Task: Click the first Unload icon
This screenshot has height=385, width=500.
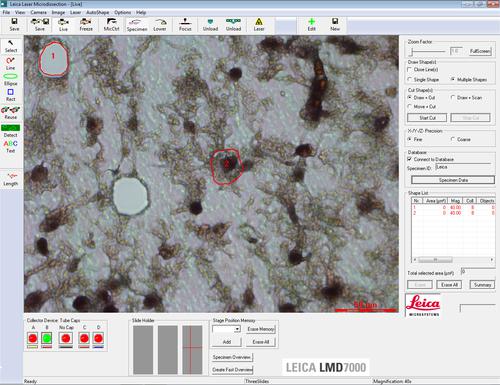Action: tap(210, 25)
